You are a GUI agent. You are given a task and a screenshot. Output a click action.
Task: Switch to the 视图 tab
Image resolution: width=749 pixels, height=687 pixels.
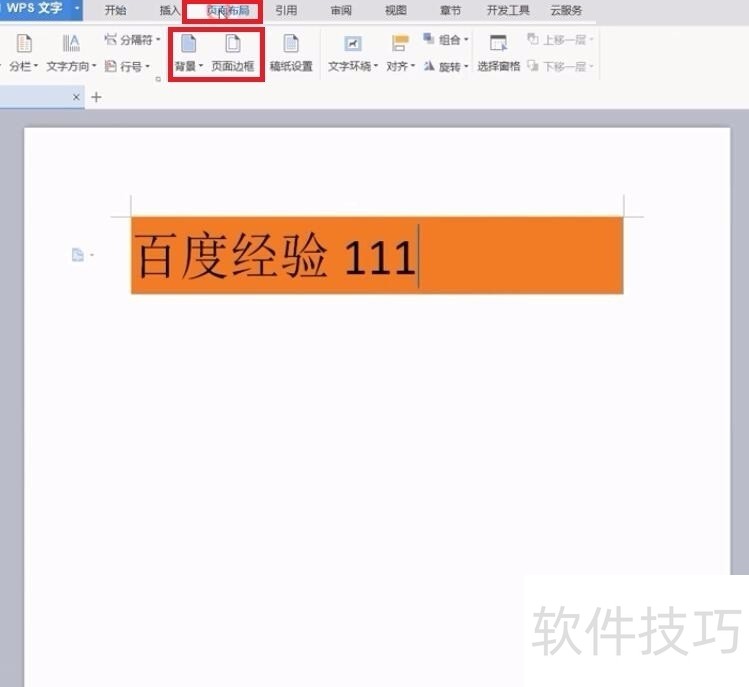pos(396,10)
